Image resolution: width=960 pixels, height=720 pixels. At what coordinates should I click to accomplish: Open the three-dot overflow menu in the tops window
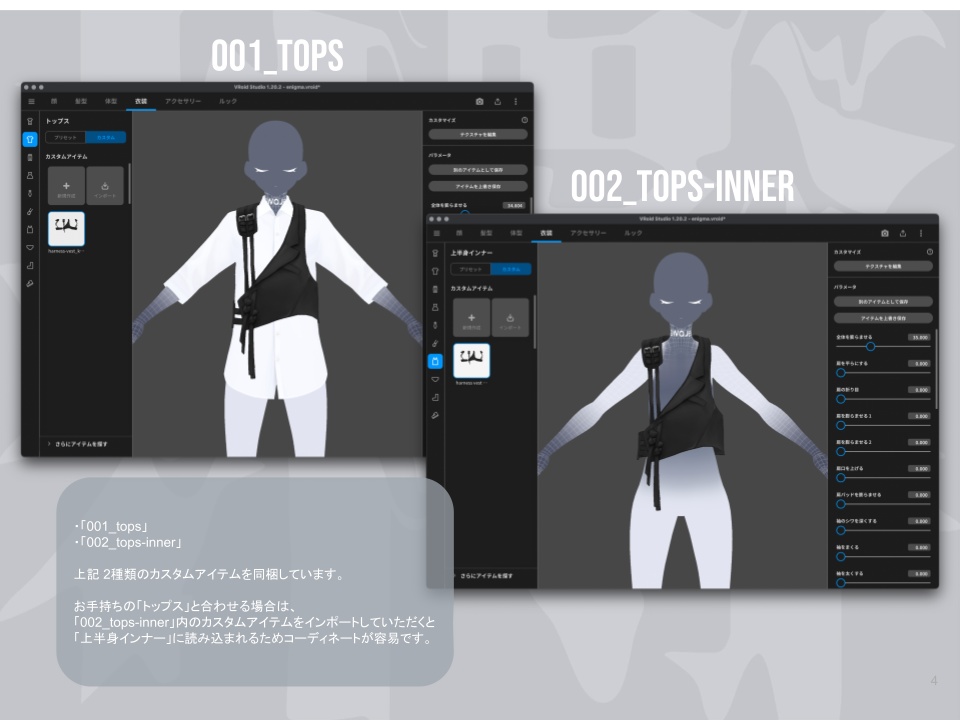515,102
